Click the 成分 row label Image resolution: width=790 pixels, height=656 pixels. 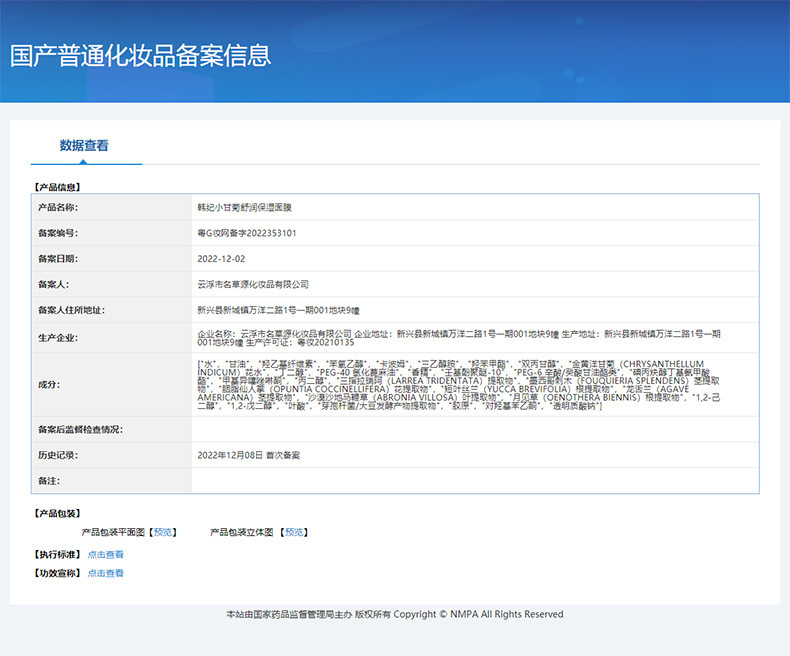coord(49,384)
